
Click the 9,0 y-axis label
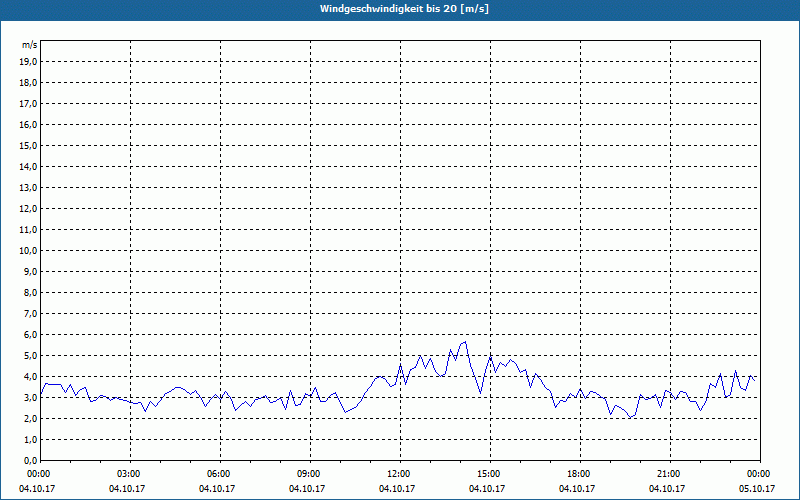[30, 271]
